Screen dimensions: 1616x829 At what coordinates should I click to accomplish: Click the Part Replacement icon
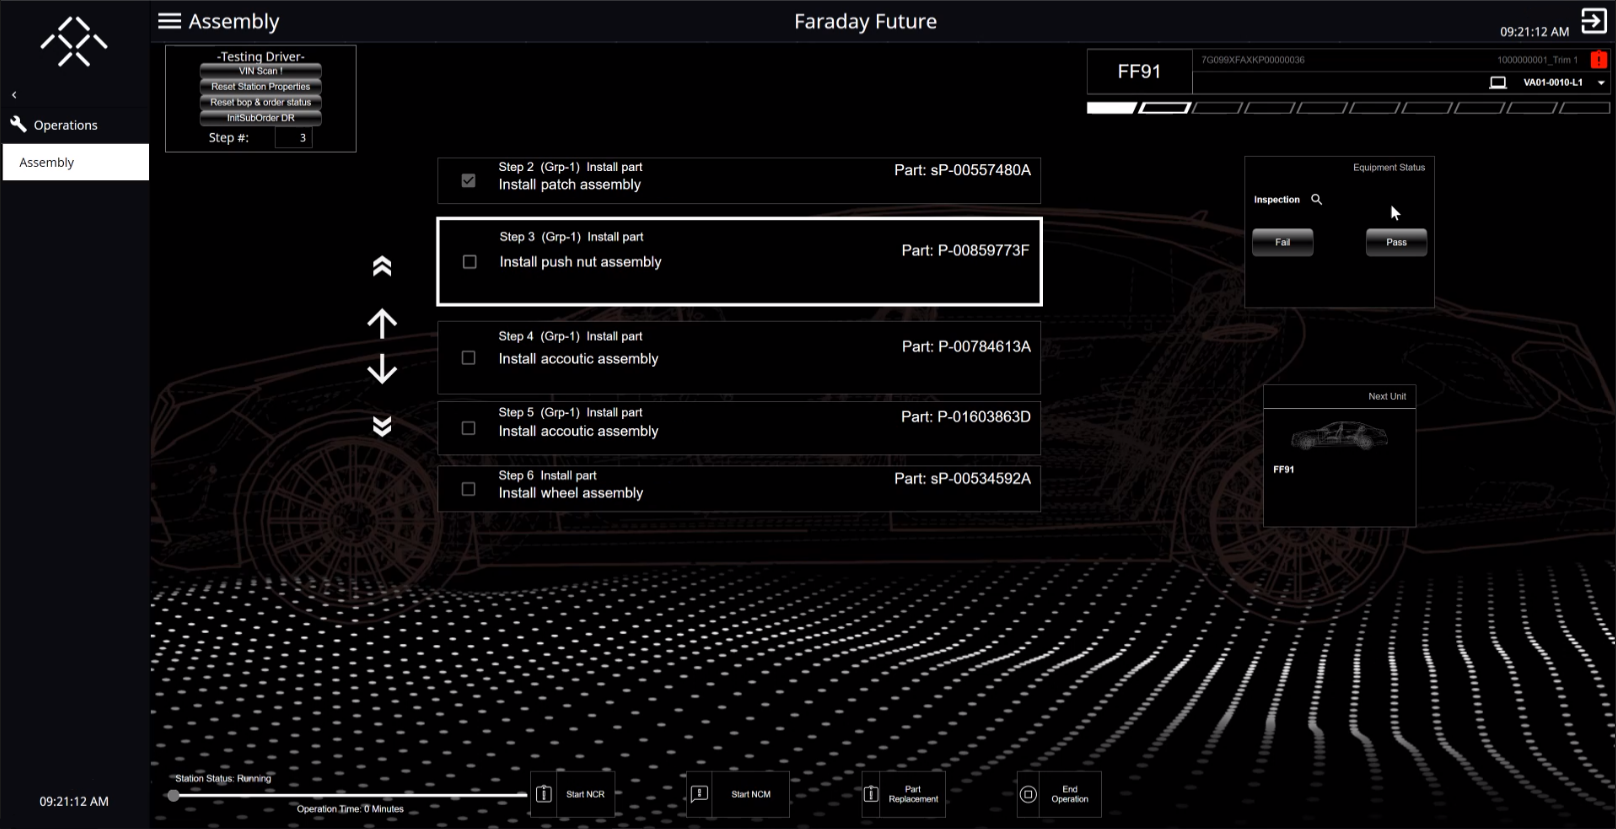871,794
